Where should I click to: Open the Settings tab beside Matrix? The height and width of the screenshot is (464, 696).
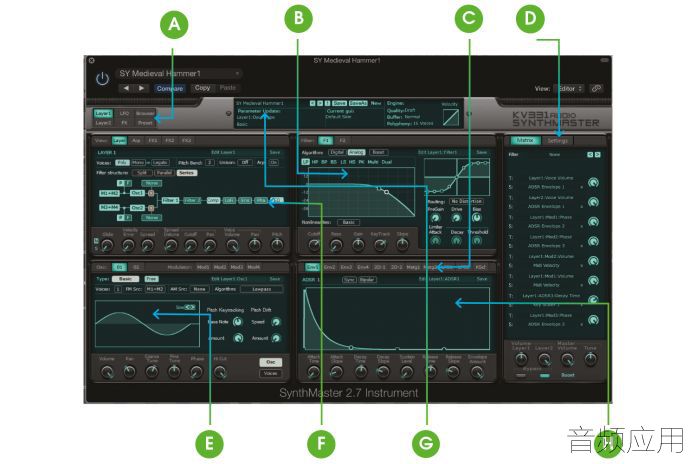coord(558,140)
